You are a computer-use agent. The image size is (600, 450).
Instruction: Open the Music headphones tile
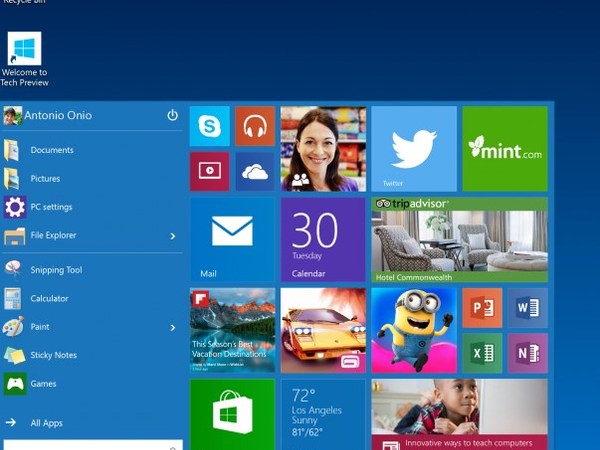(x=255, y=126)
